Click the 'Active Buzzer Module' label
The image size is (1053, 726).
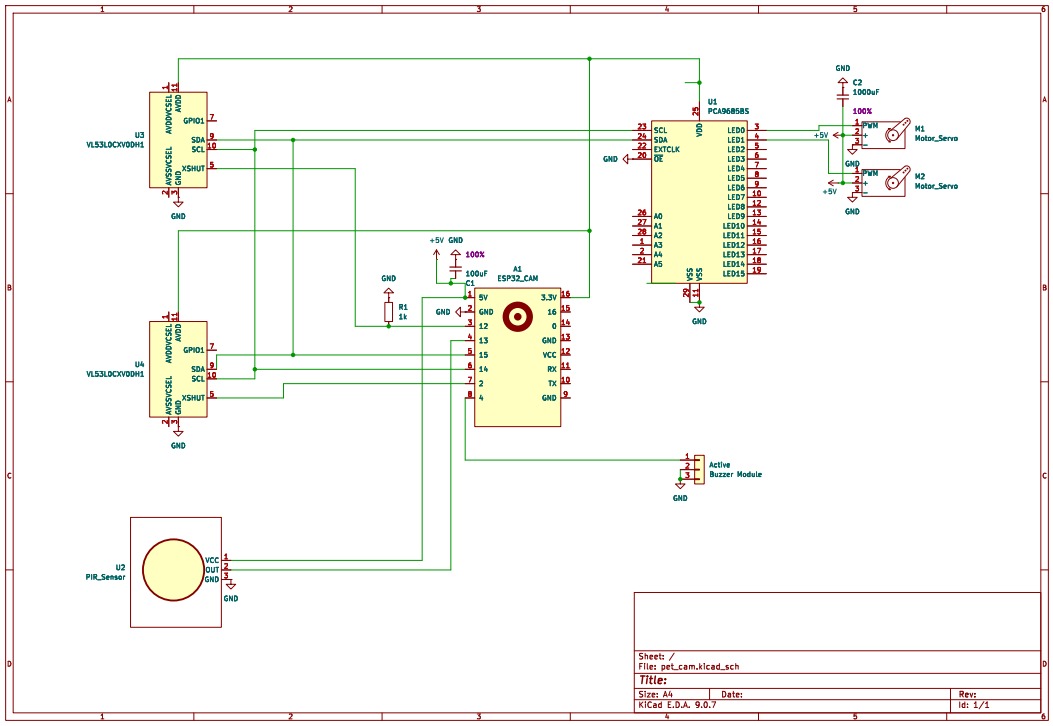point(735,469)
